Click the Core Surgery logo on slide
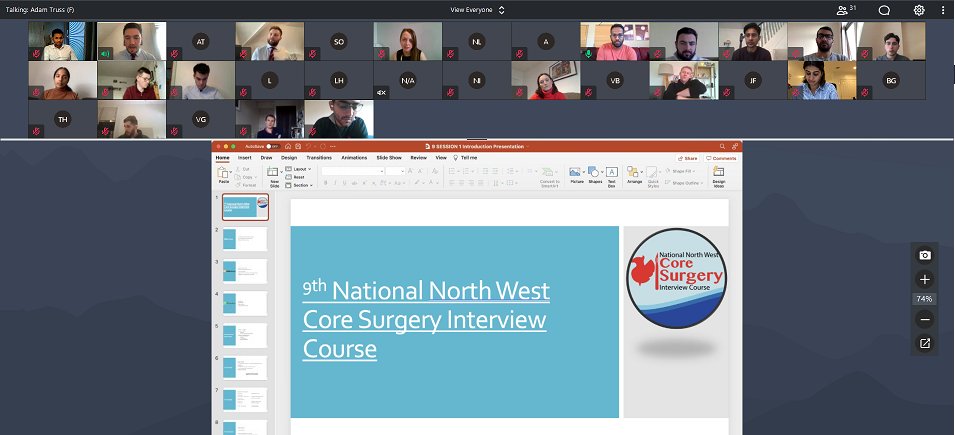Viewport: 955px width, 435px height. [676, 278]
